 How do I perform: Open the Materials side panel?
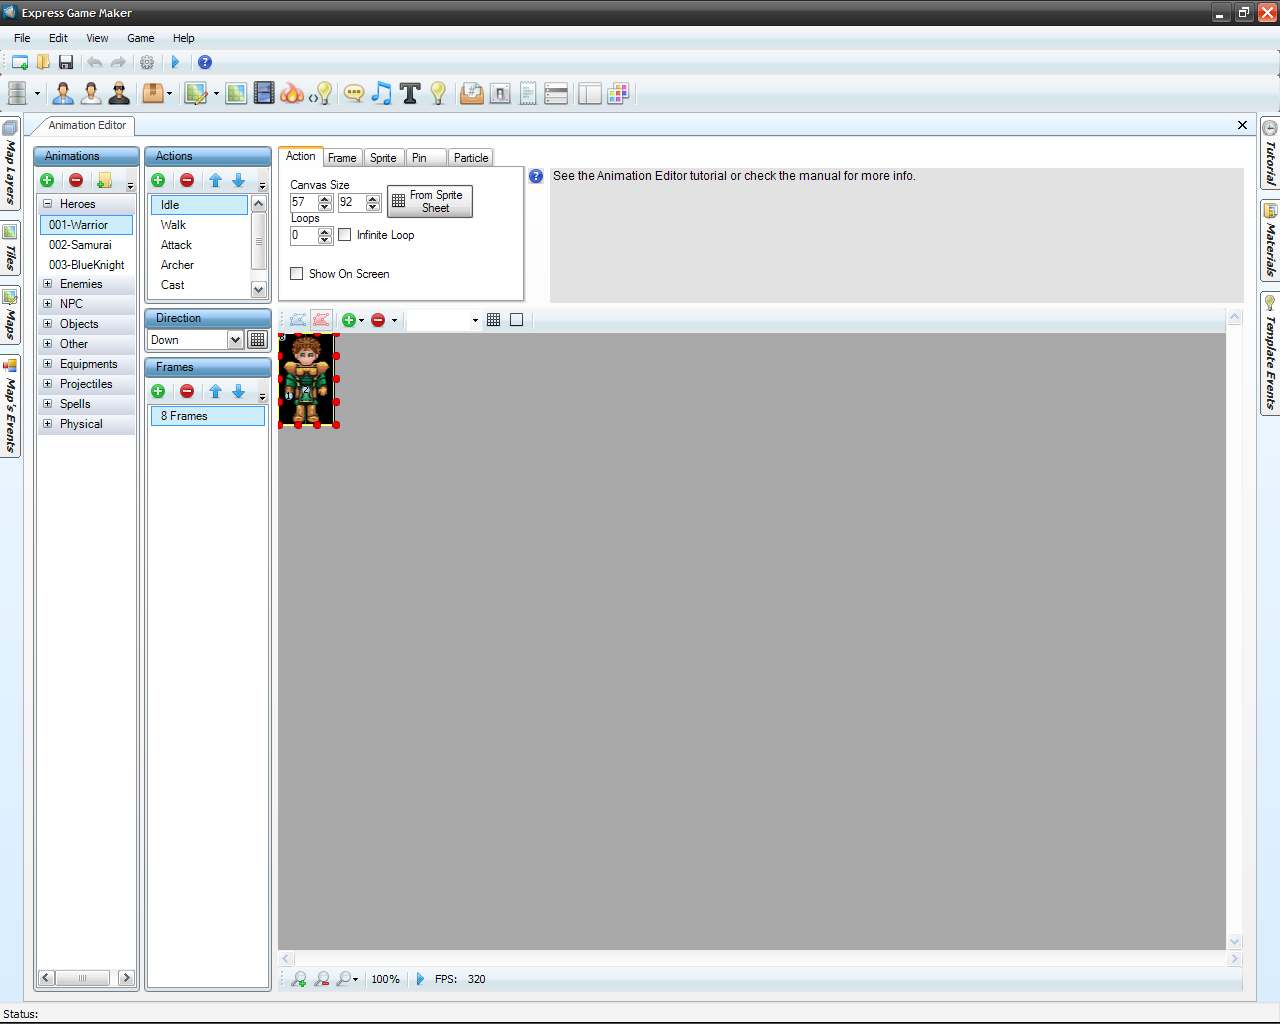(1270, 241)
